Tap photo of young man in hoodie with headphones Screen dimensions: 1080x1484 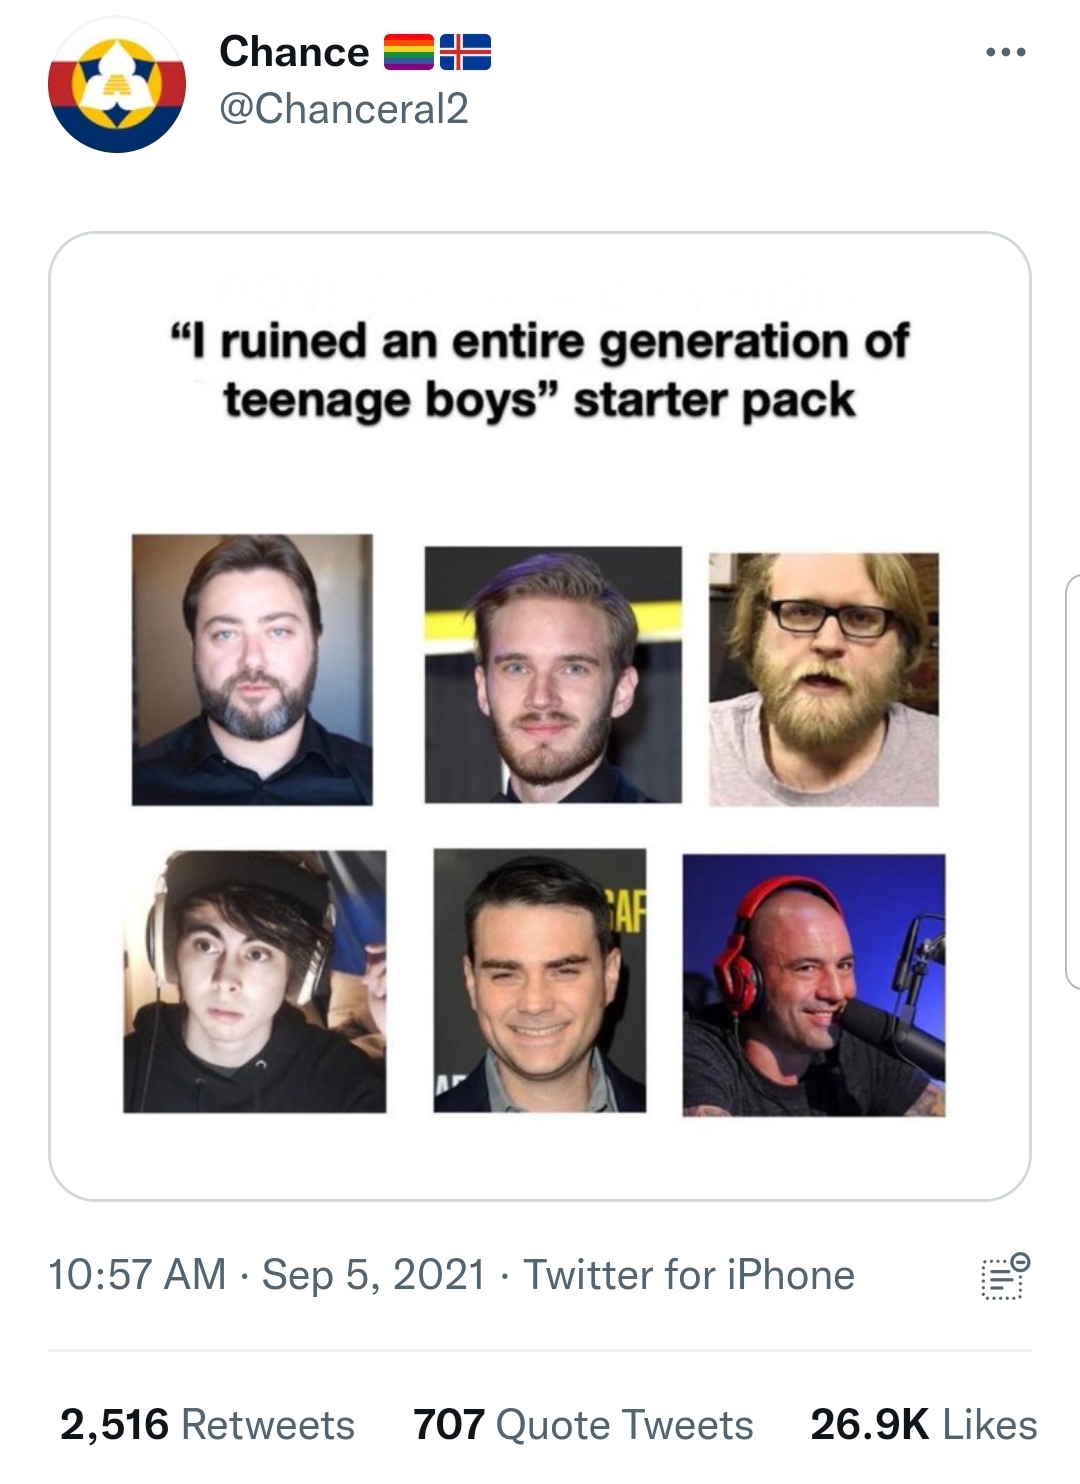pyautogui.click(x=254, y=981)
